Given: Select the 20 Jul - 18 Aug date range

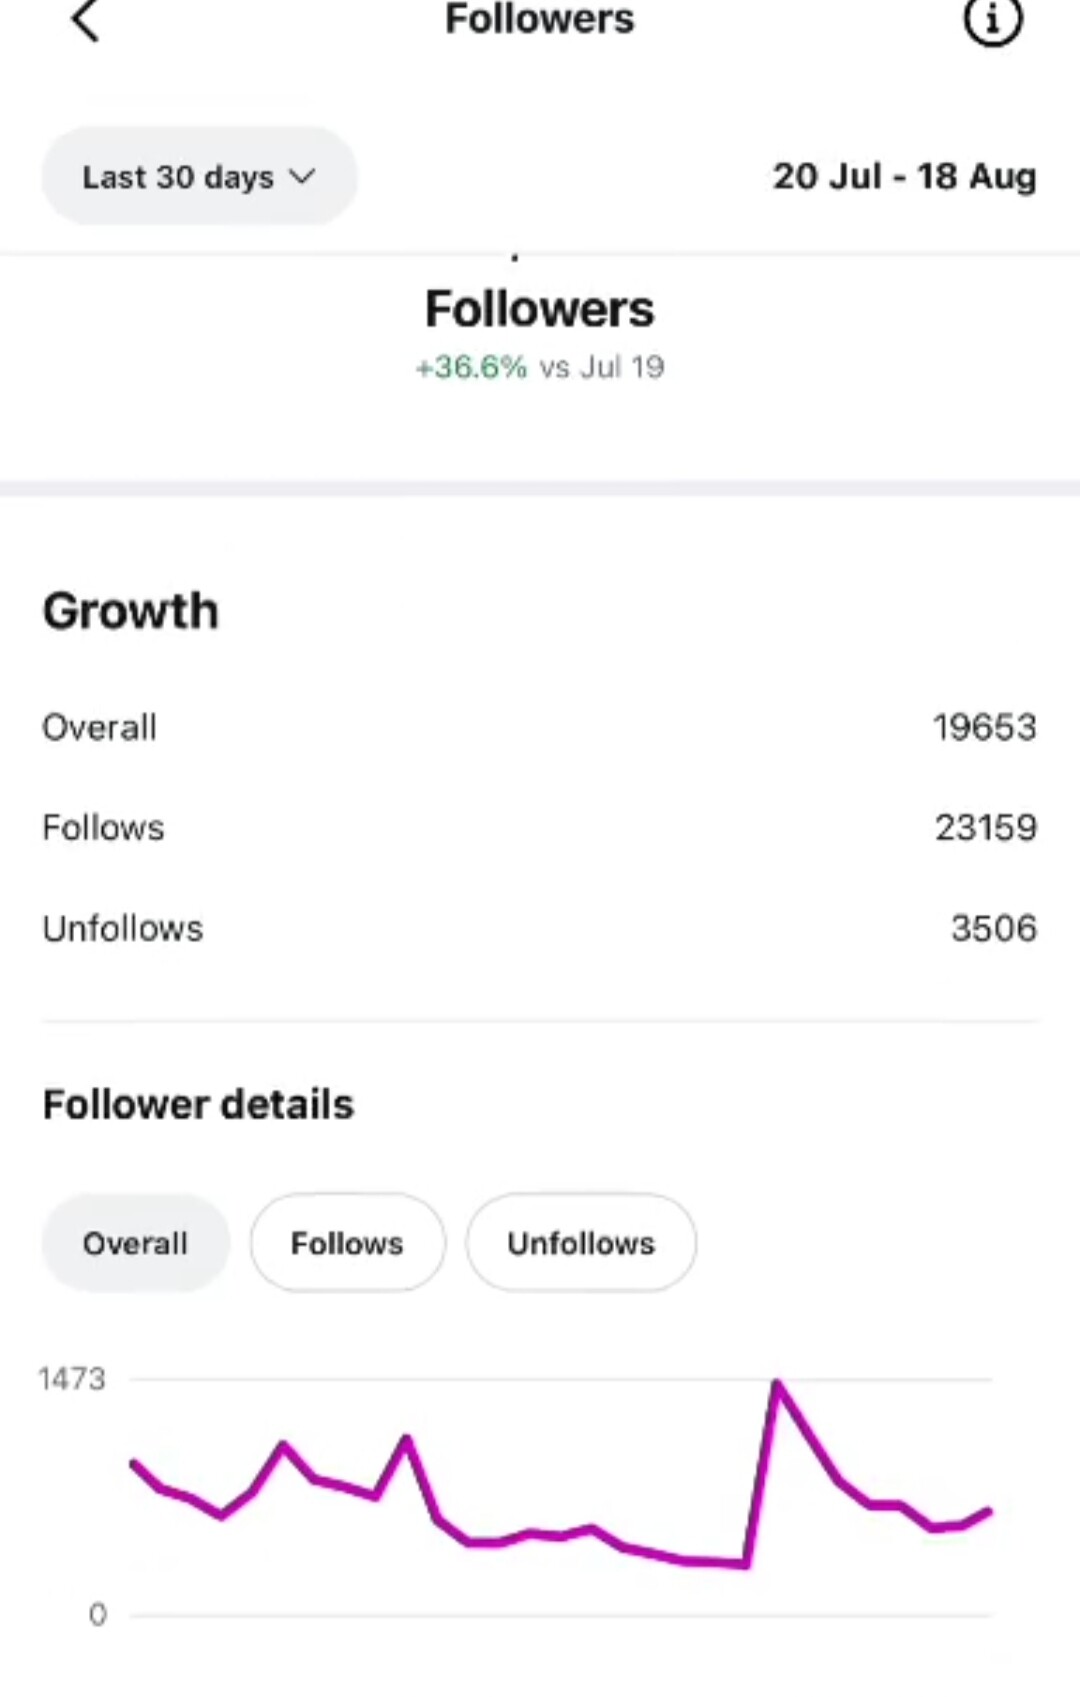Looking at the screenshot, I should (x=904, y=176).
